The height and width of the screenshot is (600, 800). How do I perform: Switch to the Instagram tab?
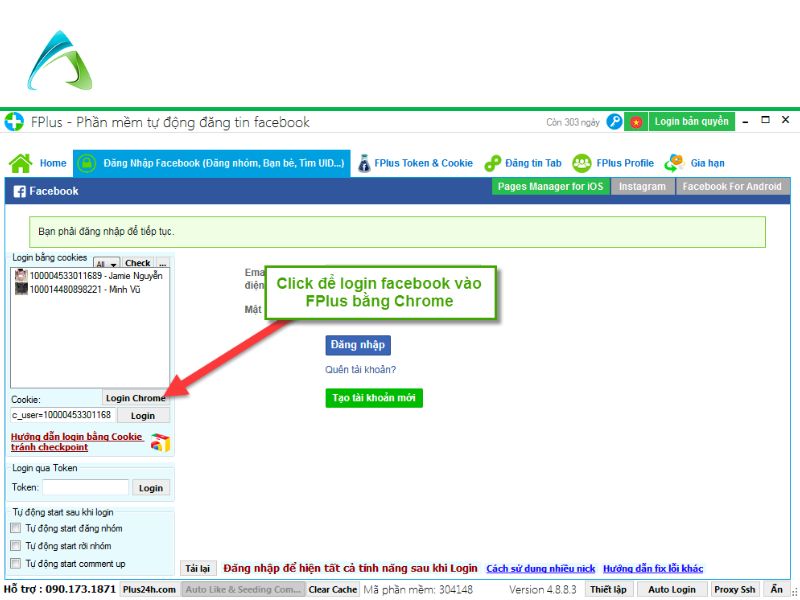click(x=642, y=187)
